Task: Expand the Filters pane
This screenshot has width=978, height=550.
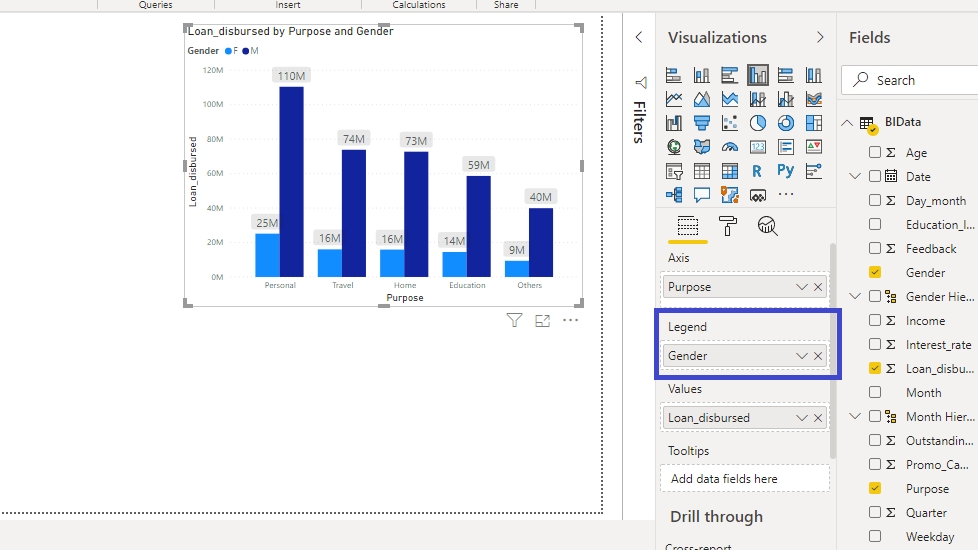Action: point(639,37)
